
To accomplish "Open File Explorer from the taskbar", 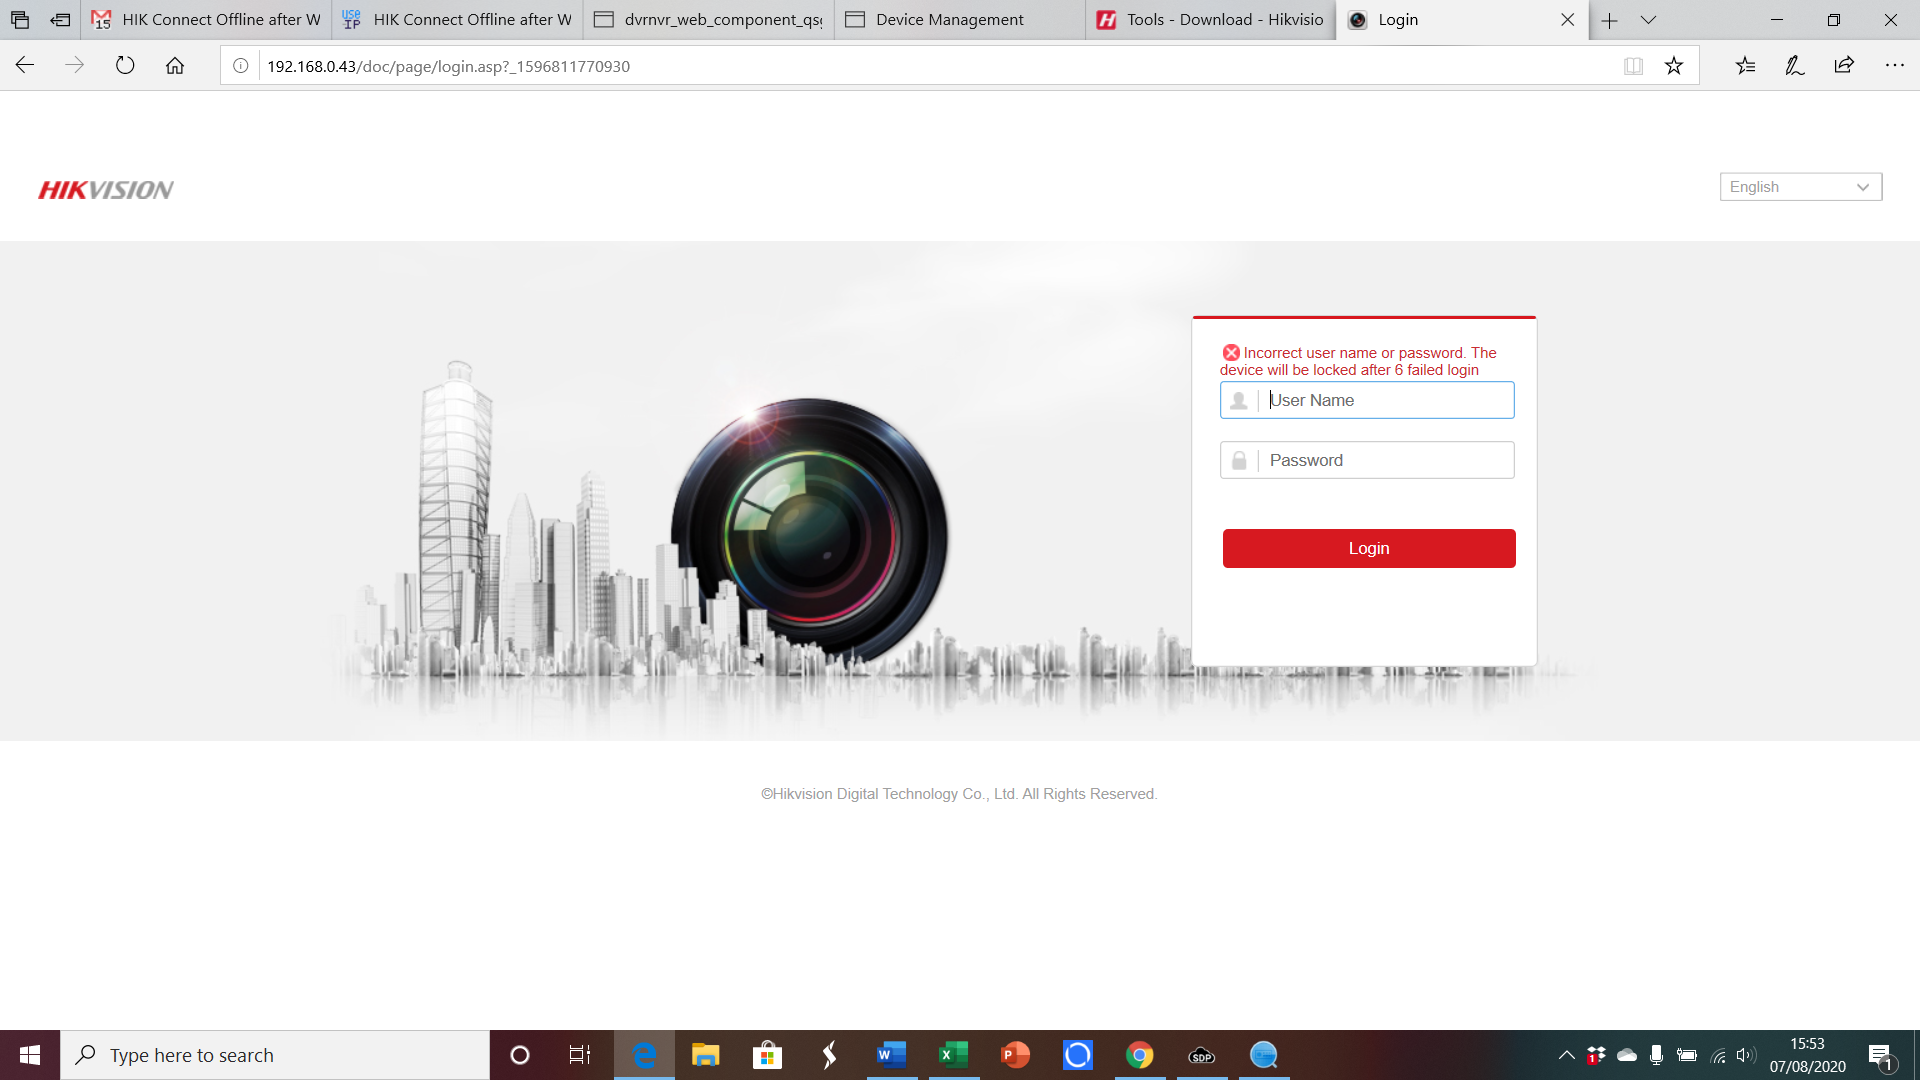I will tap(706, 1055).
